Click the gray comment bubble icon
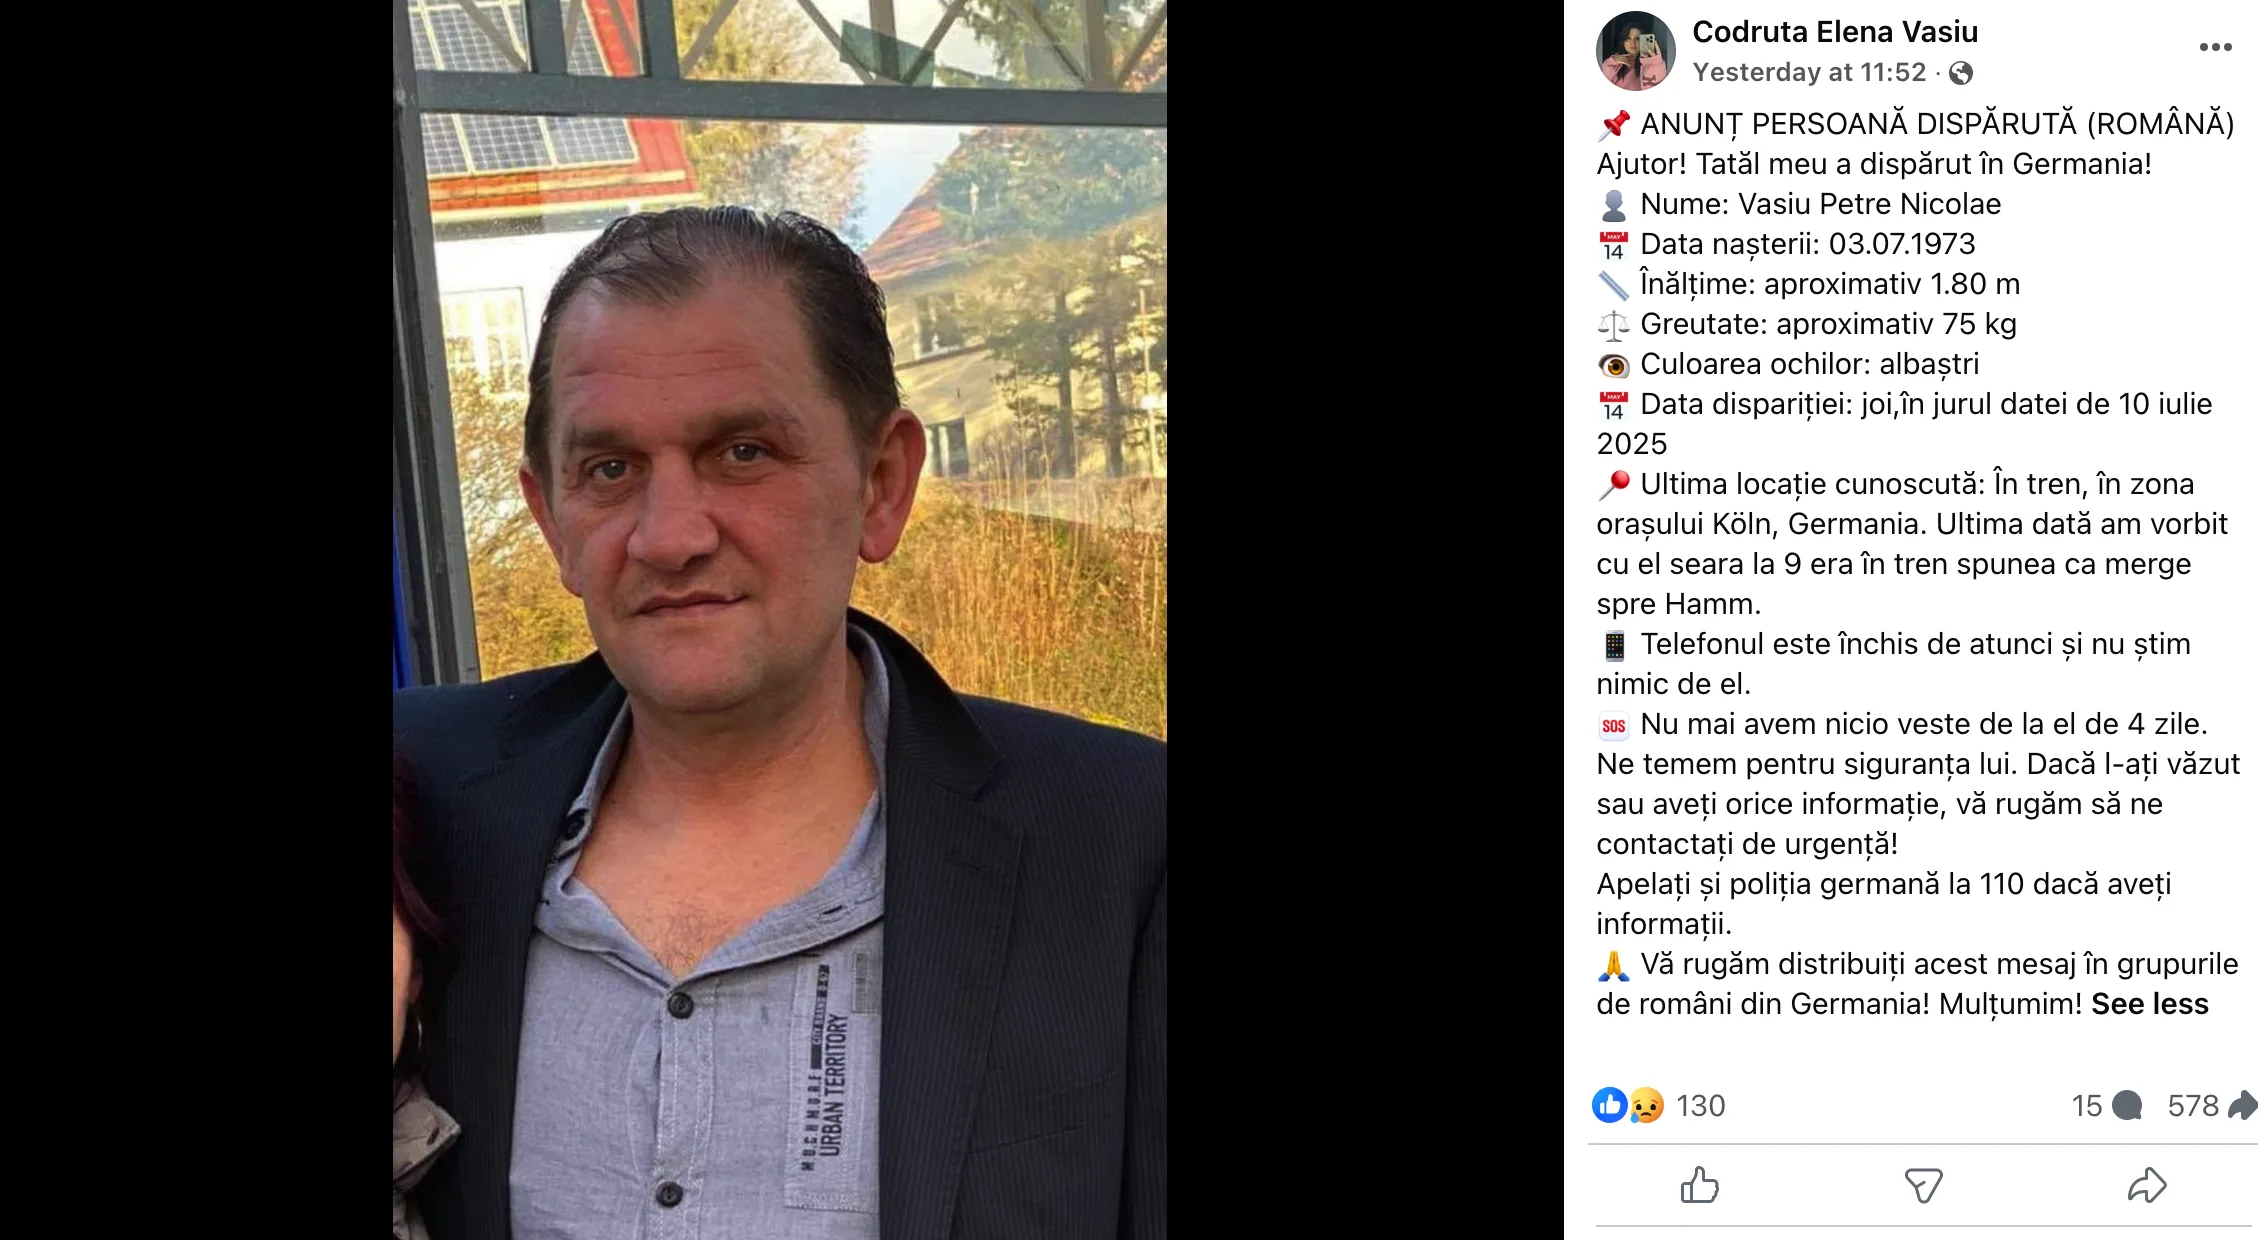2258x1240 pixels. (x=2127, y=1106)
